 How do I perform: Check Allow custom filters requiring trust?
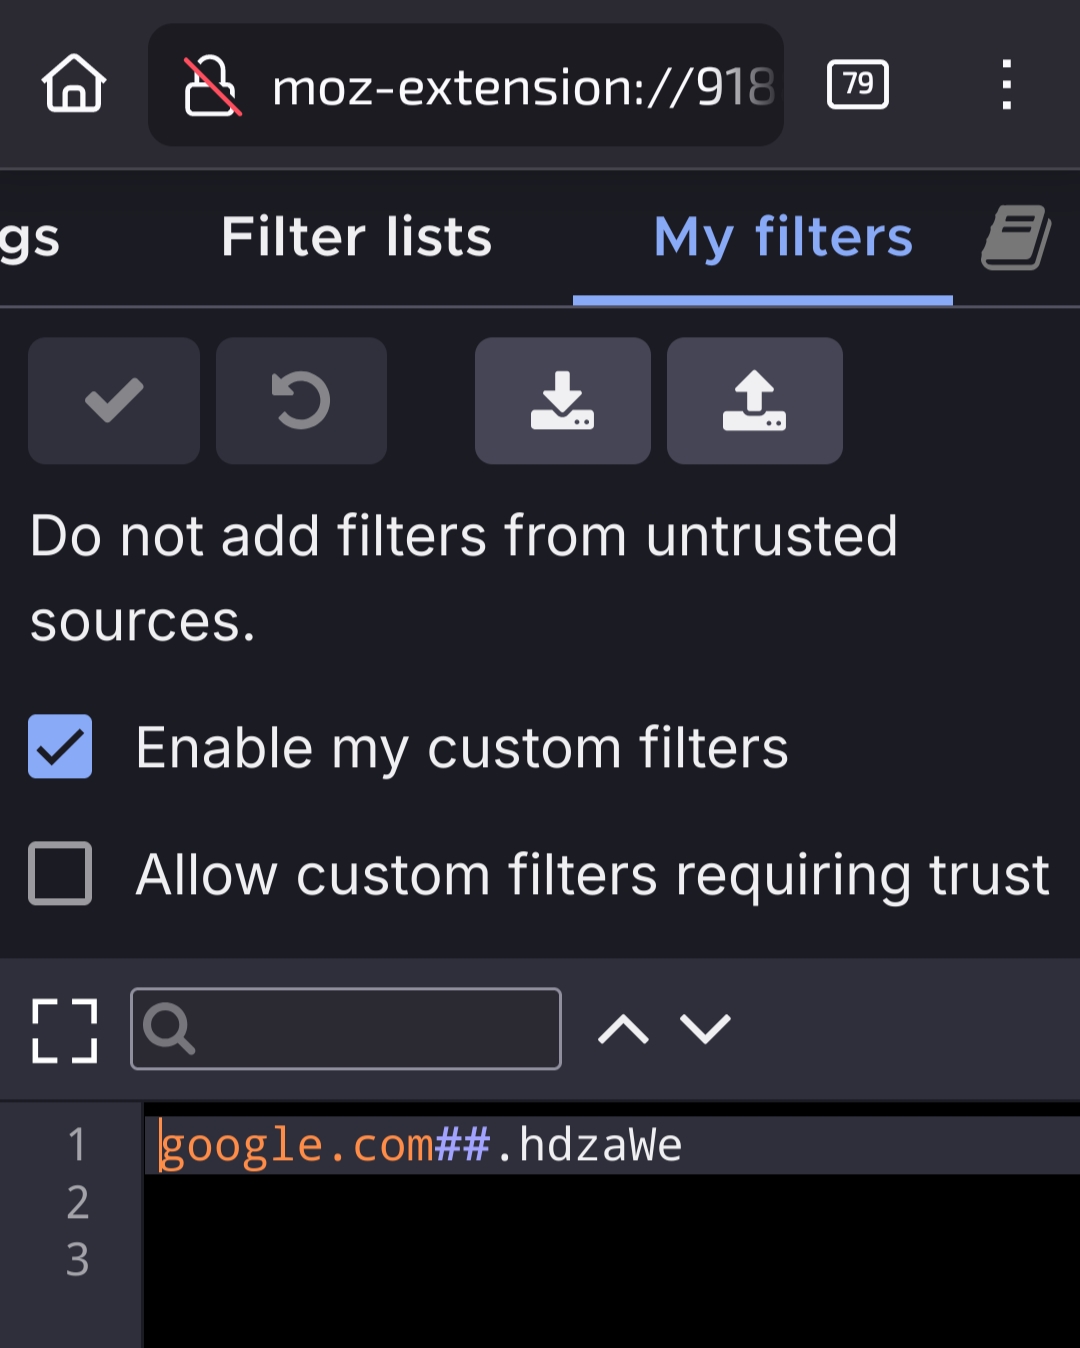tap(60, 874)
